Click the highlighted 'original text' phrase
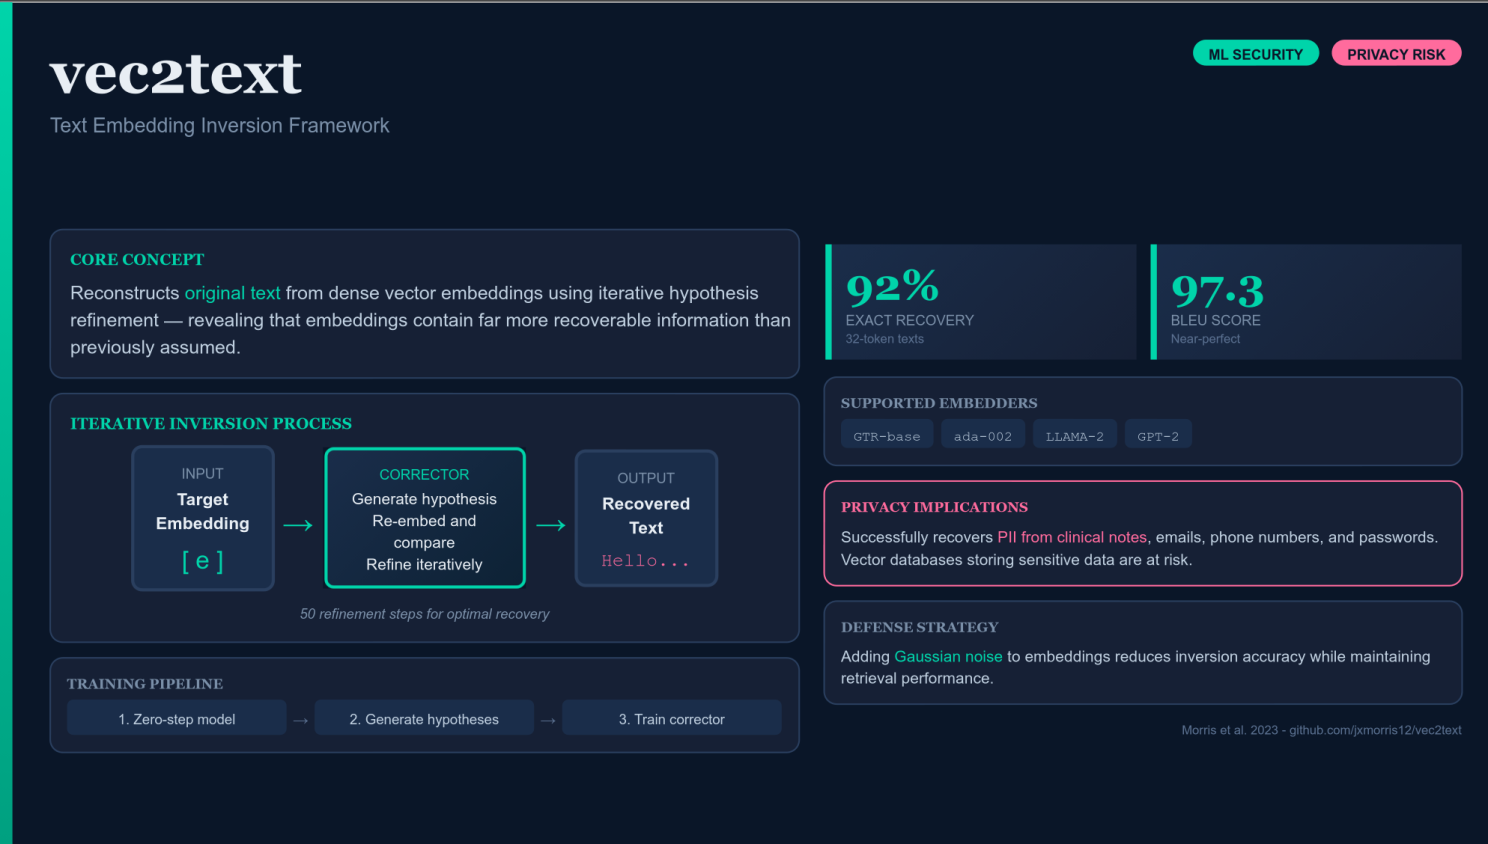Viewport: 1488px width, 844px height. pos(232,293)
